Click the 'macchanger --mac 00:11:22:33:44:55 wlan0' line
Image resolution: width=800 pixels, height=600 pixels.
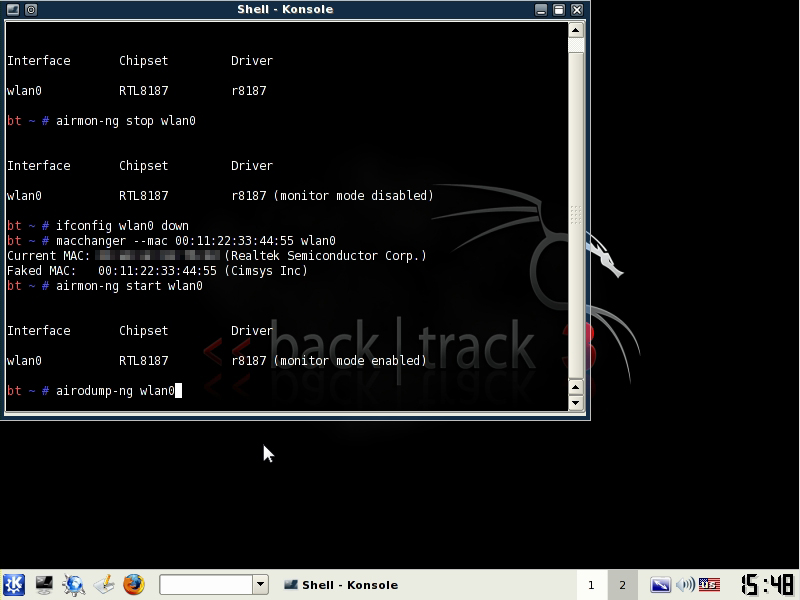[195, 241]
